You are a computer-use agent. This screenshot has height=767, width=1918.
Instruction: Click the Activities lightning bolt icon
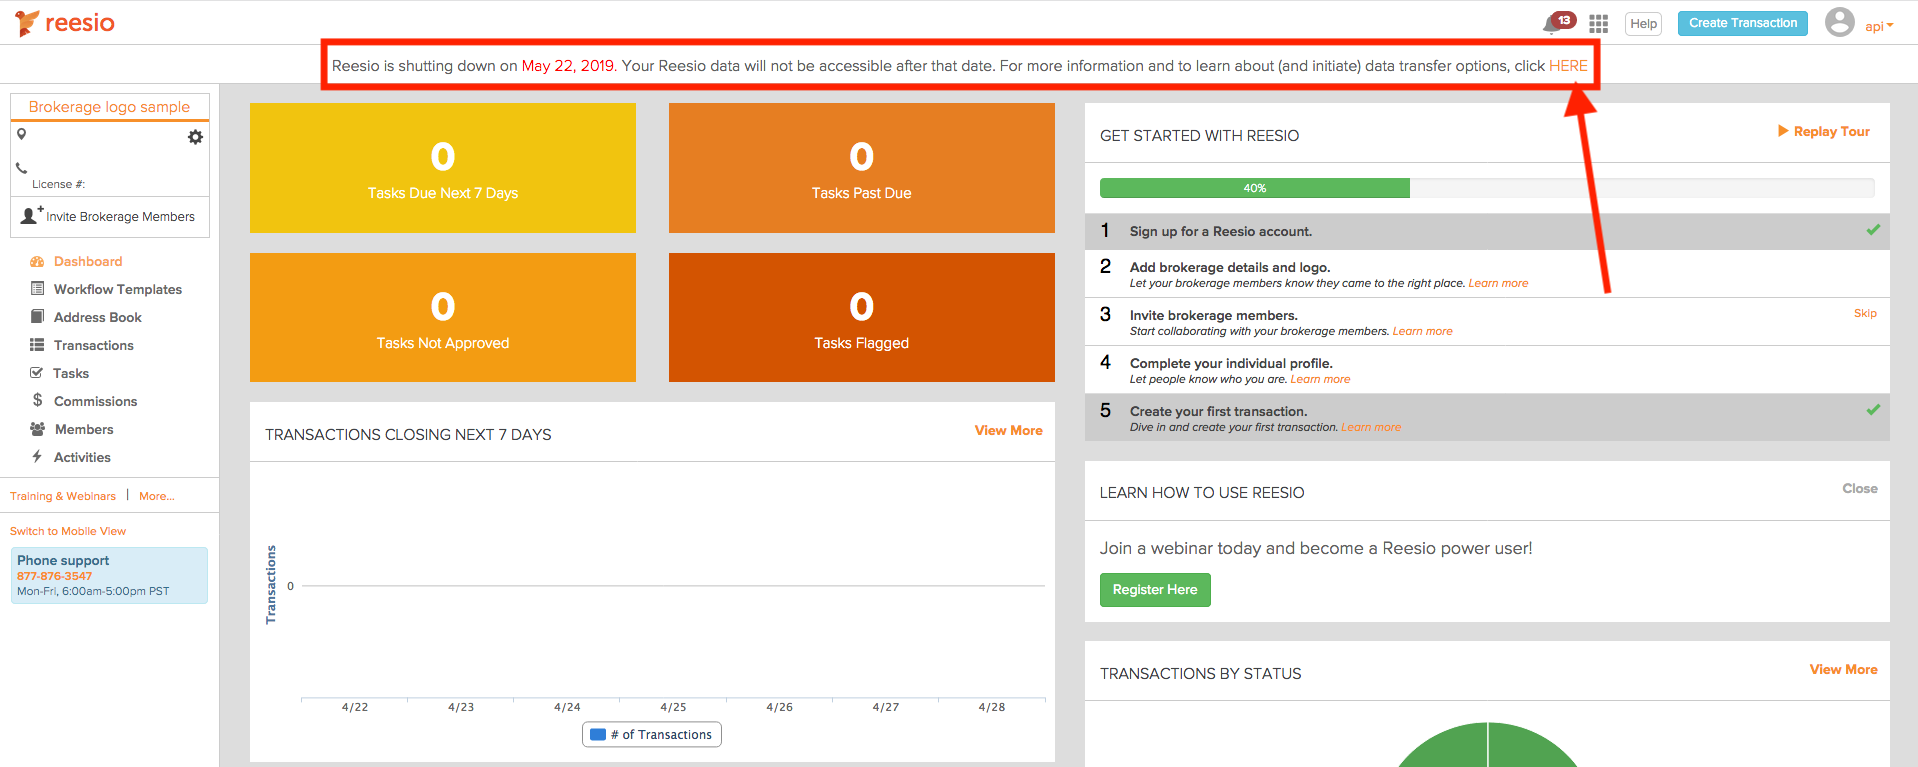click(37, 457)
